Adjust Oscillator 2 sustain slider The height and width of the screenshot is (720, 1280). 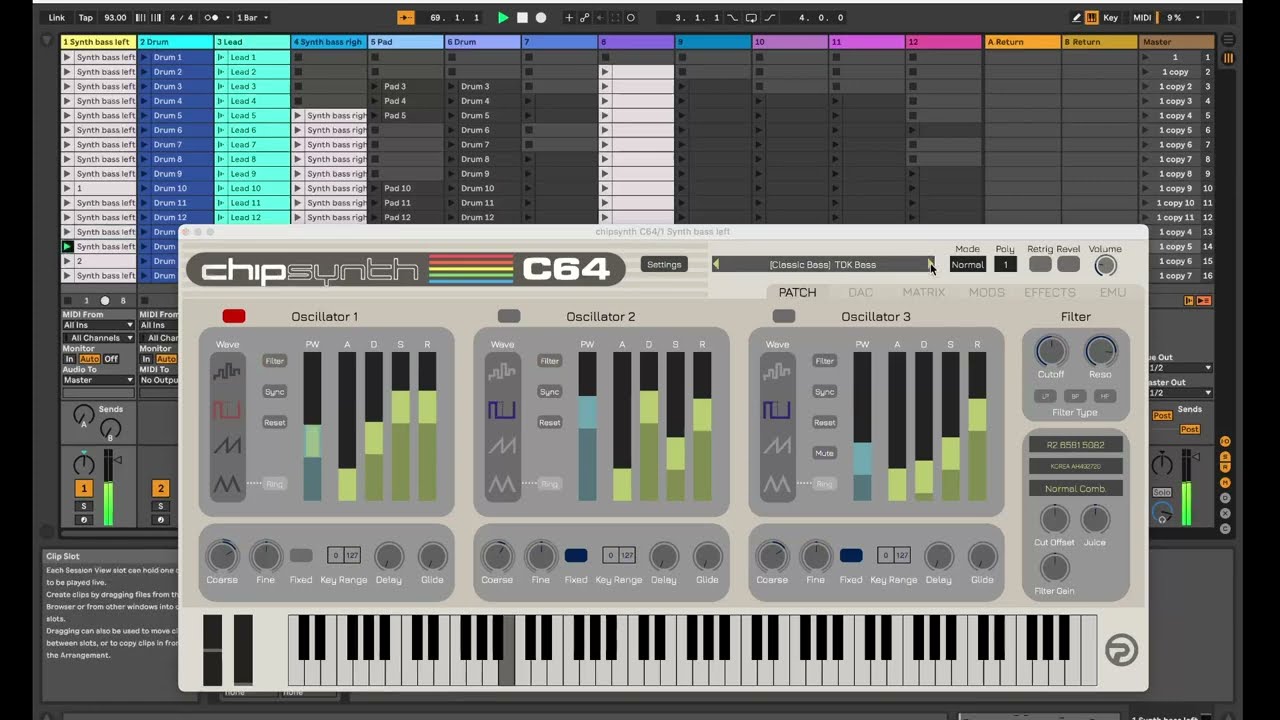coord(676,426)
